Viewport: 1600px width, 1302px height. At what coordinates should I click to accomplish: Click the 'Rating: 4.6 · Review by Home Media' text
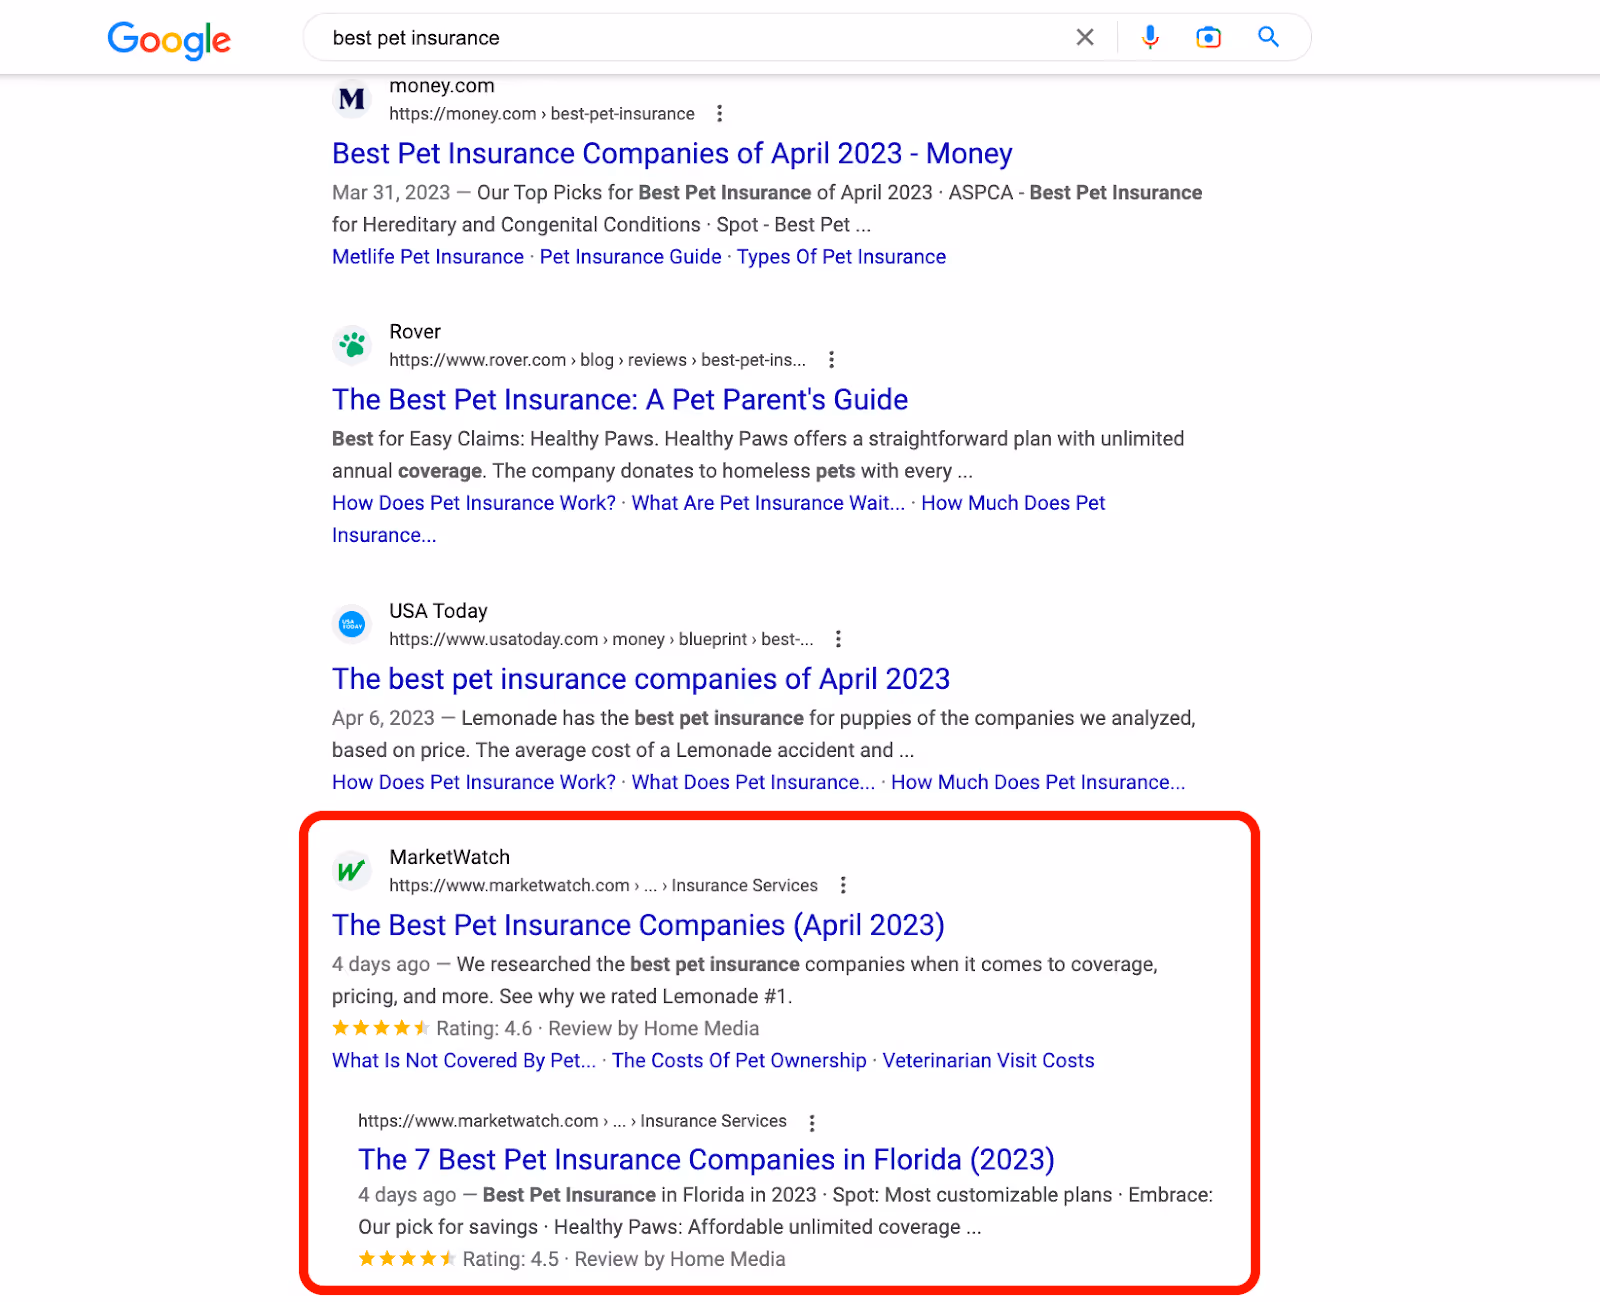[597, 1028]
